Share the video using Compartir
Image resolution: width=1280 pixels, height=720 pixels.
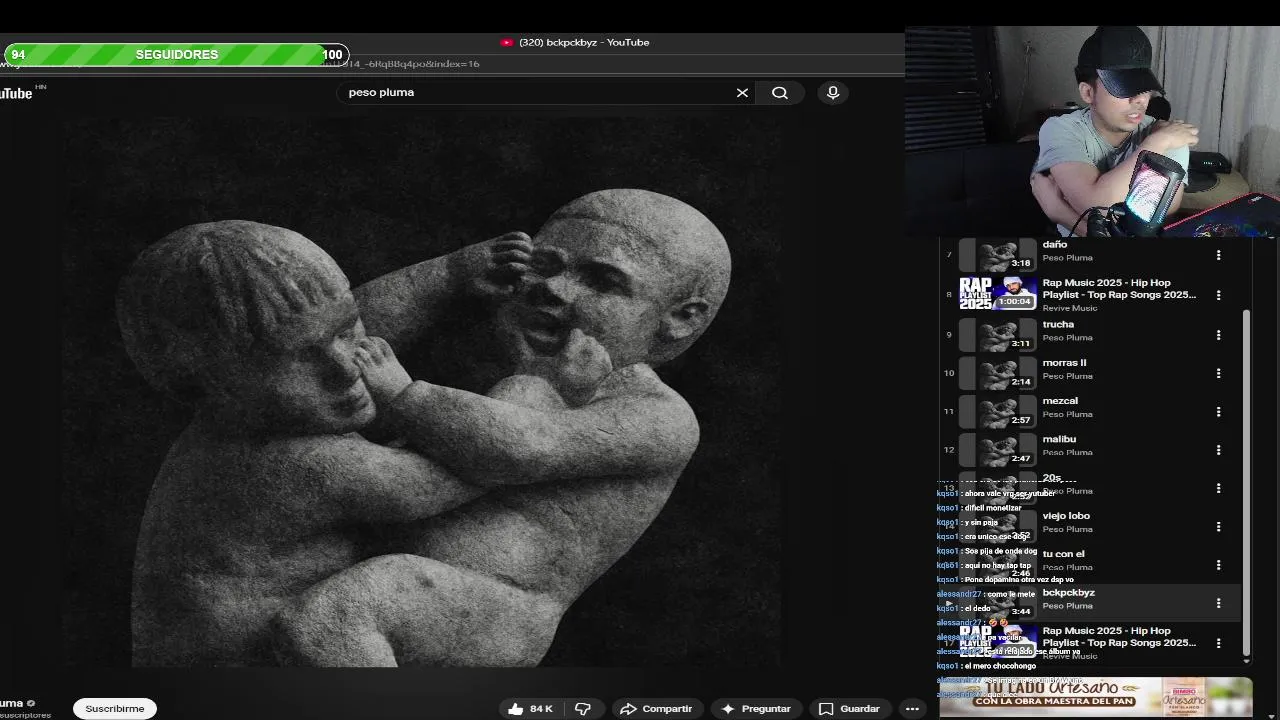(x=656, y=709)
